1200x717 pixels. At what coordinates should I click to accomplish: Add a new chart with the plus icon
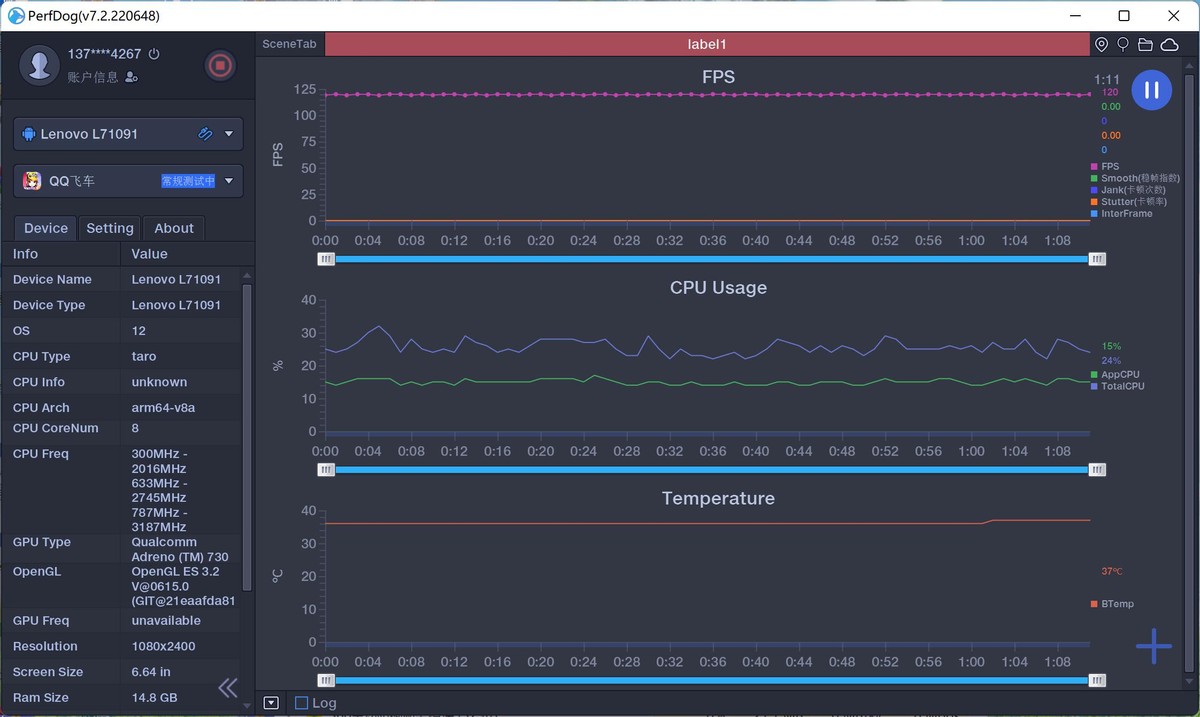[1153, 647]
